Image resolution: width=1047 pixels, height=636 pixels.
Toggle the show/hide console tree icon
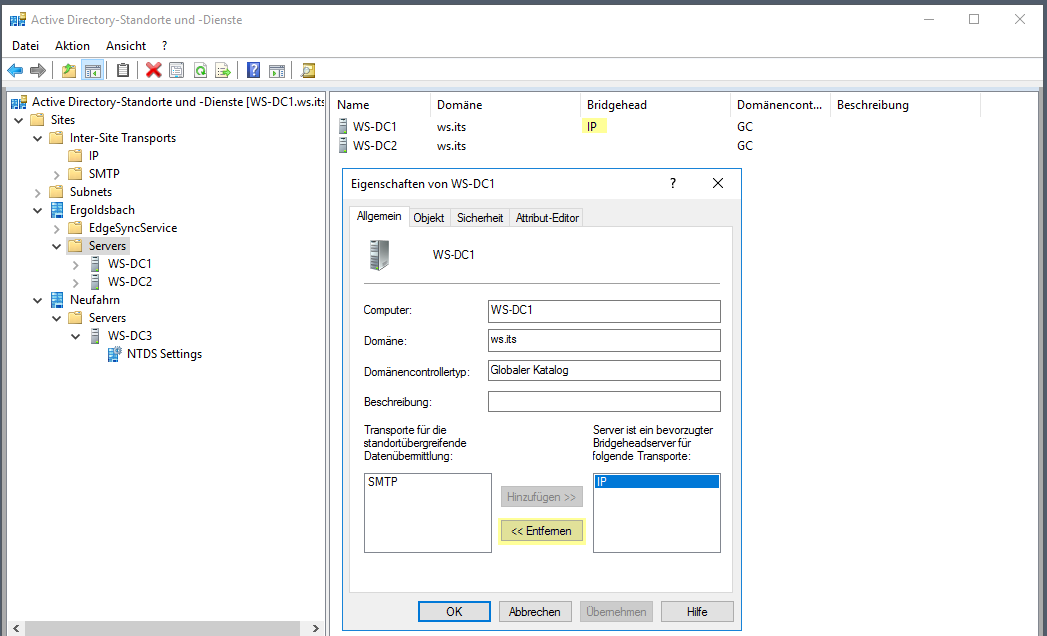click(93, 70)
